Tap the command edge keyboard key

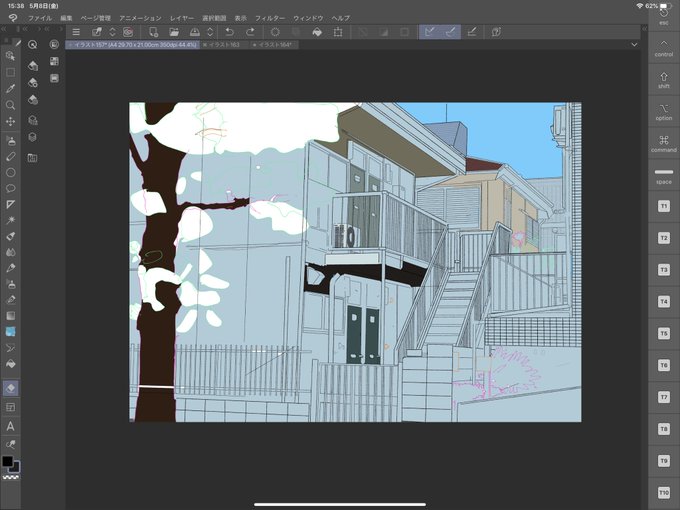point(664,144)
